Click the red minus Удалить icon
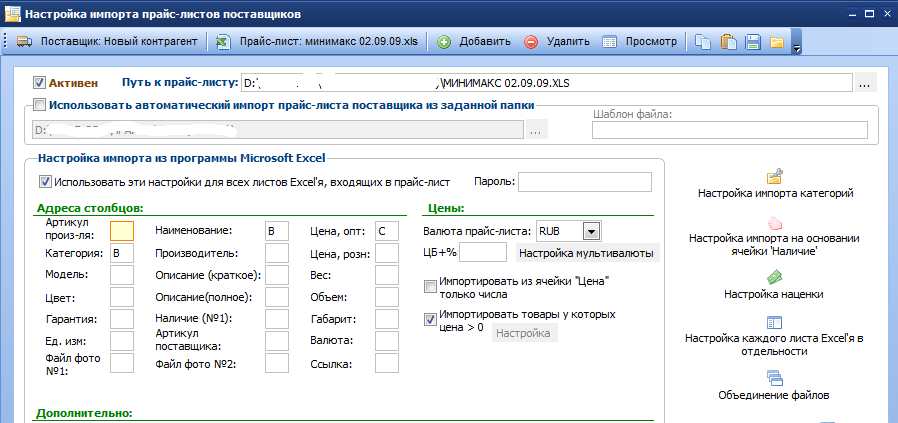The height and width of the screenshot is (423, 898). (531, 42)
